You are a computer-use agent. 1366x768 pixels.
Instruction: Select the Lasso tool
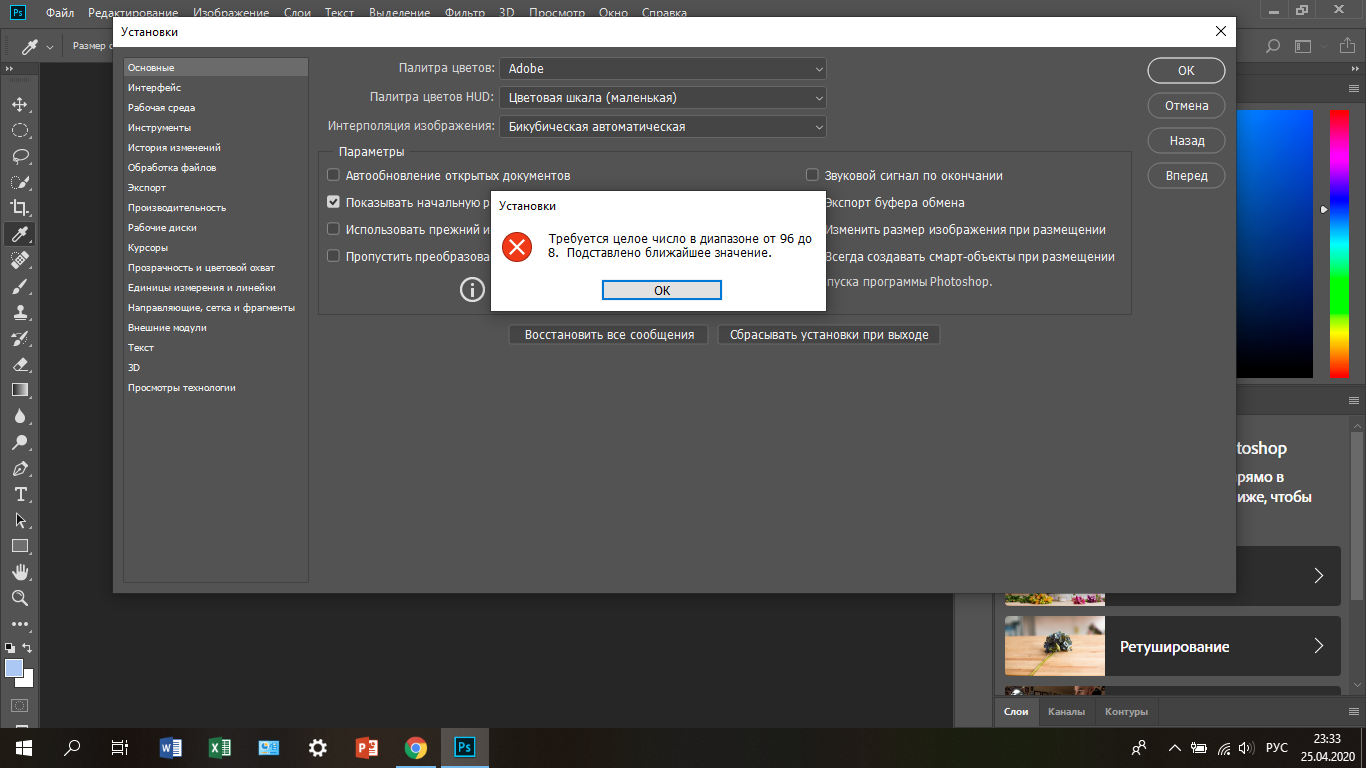(20, 156)
